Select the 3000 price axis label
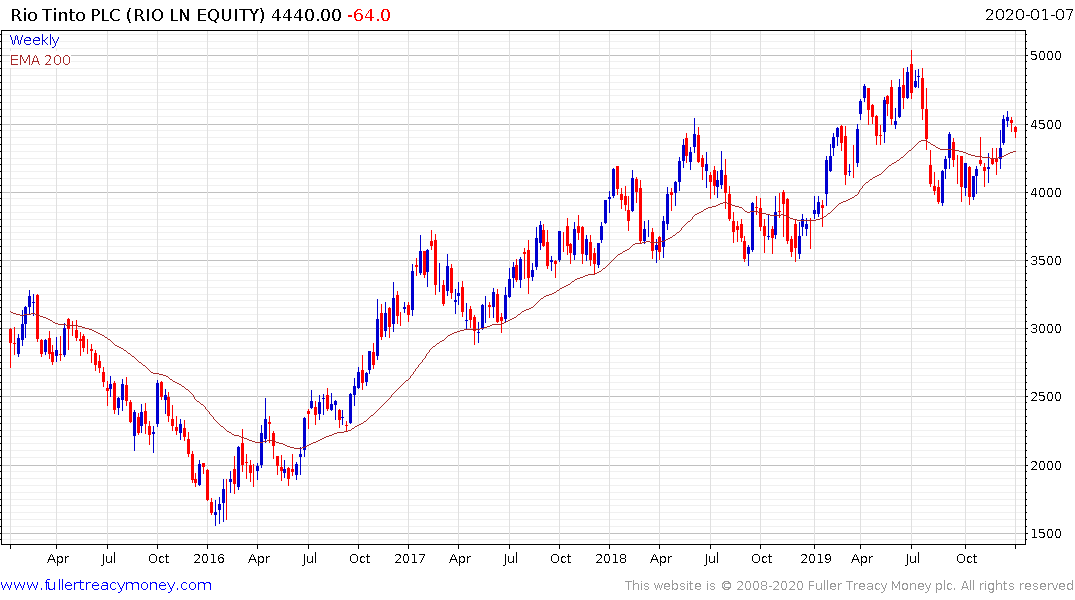Image resolution: width=1075 pixels, height=600 pixels. point(1046,328)
